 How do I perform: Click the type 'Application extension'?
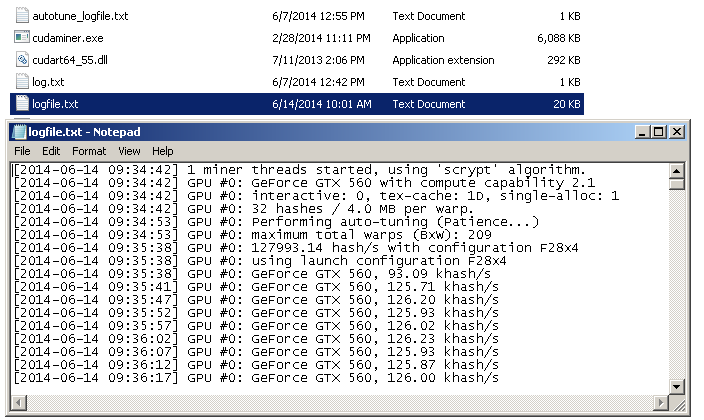point(443,60)
